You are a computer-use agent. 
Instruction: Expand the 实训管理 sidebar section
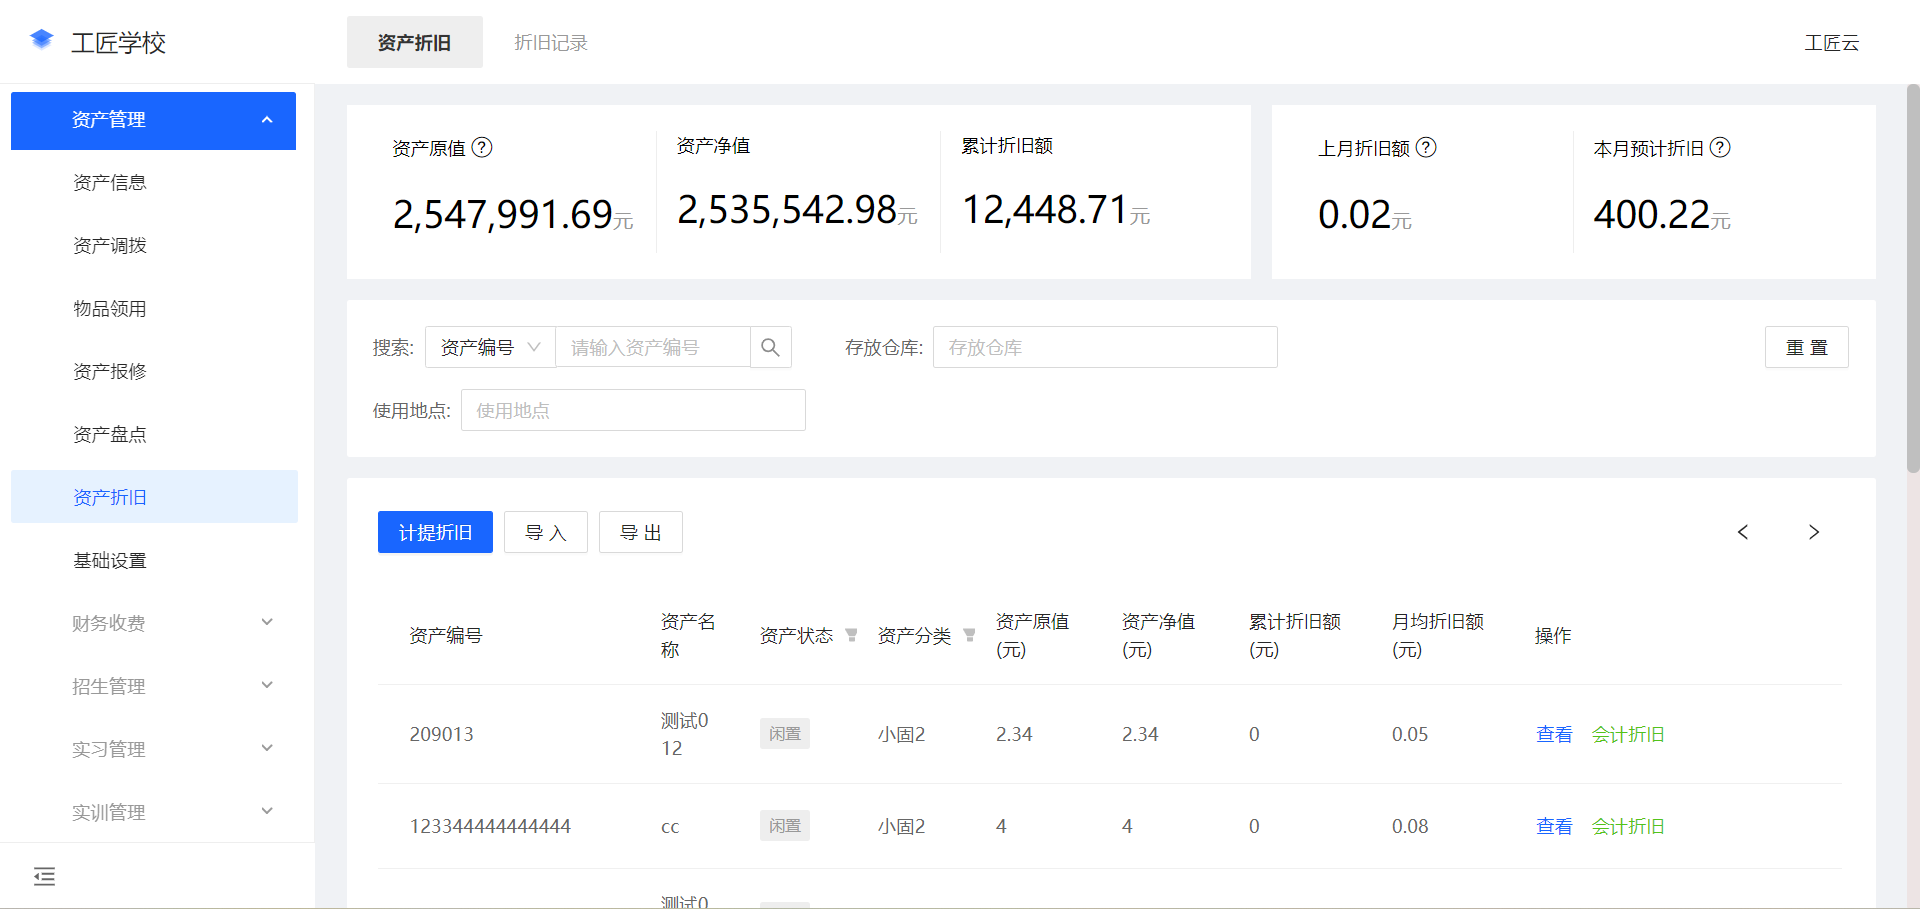pos(154,811)
